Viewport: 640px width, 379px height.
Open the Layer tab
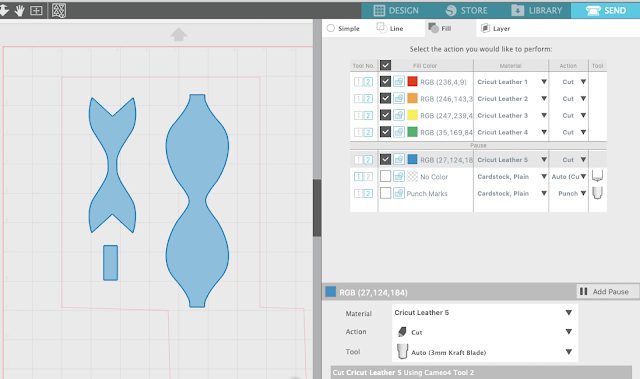(x=496, y=29)
